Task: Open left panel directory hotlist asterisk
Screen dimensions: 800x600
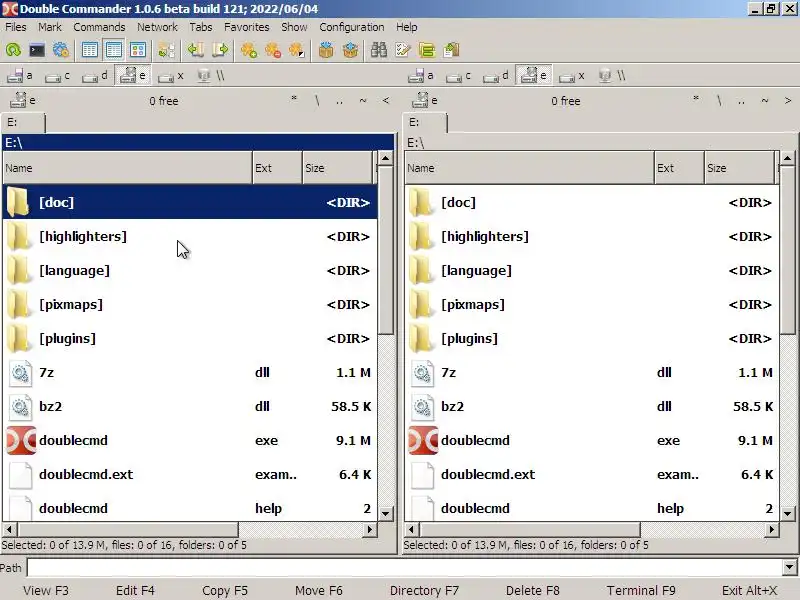Action: (x=294, y=100)
